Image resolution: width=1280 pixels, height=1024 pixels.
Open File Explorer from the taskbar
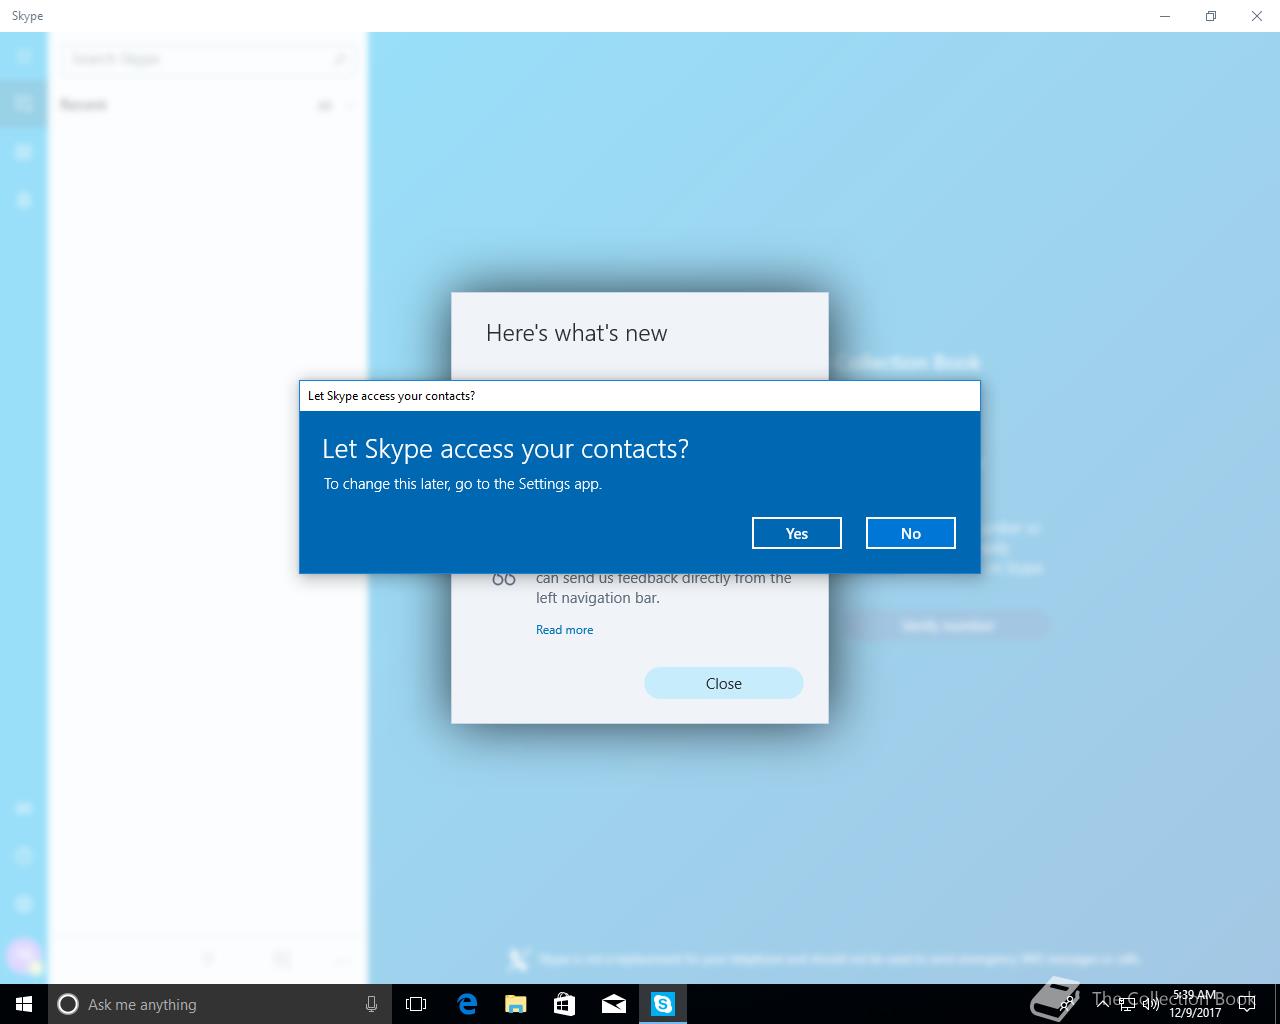(515, 1004)
